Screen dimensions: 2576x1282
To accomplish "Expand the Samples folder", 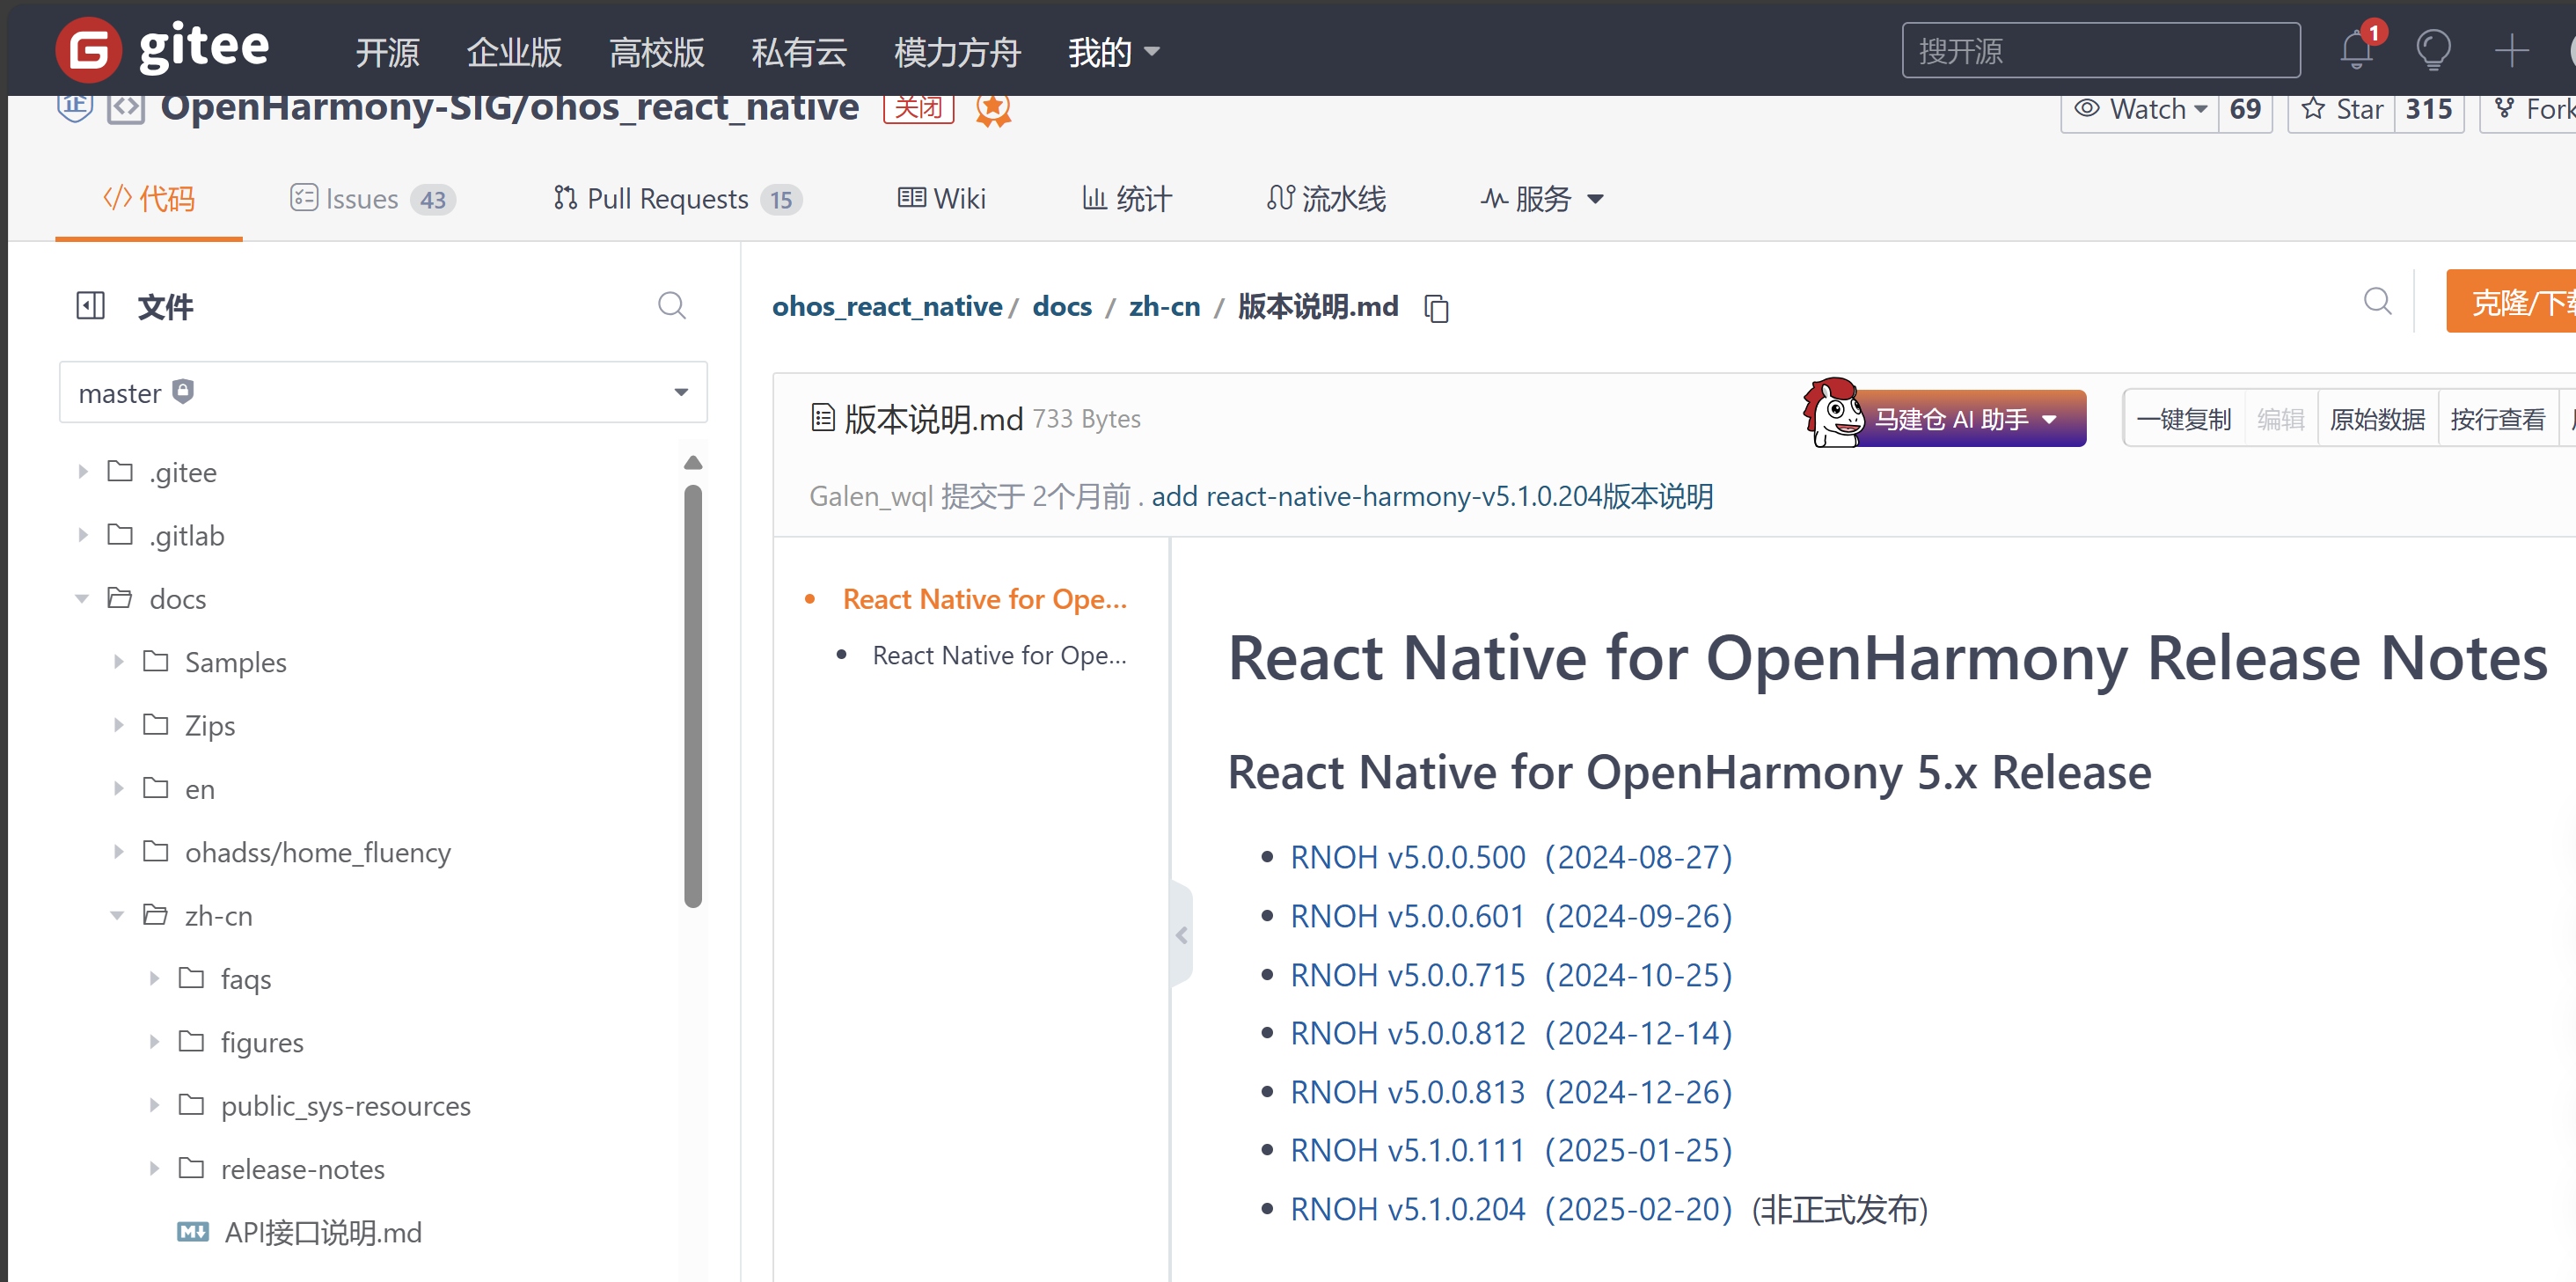I will click(x=118, y=661).
